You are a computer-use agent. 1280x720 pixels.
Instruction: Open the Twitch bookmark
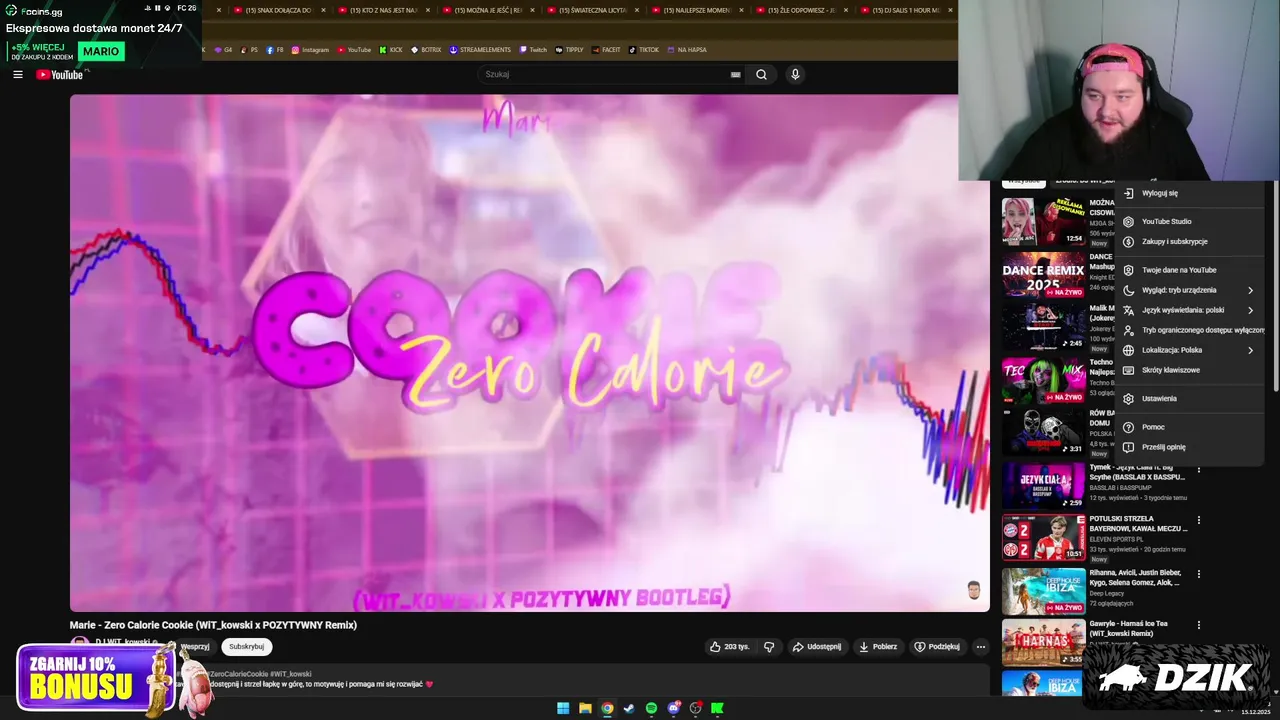pyautogui.click(x=533, y=49)
